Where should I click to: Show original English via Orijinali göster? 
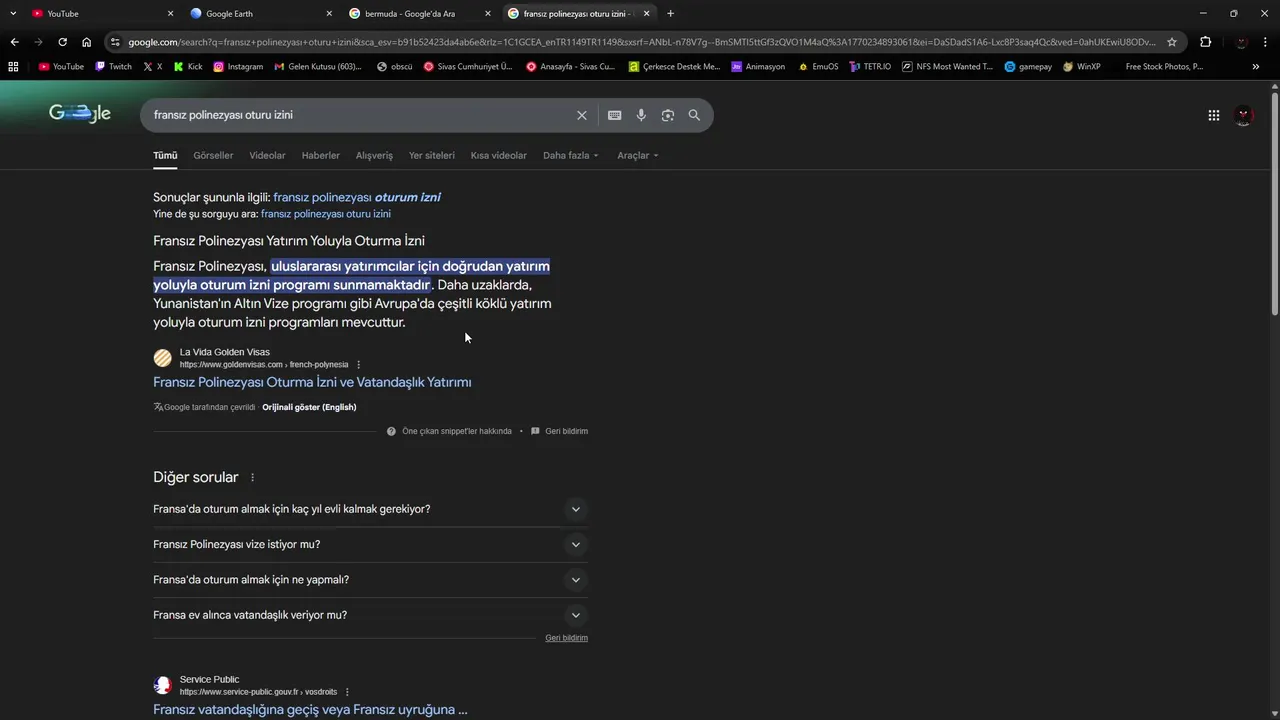pyautogui.click(x=309, y=407)
